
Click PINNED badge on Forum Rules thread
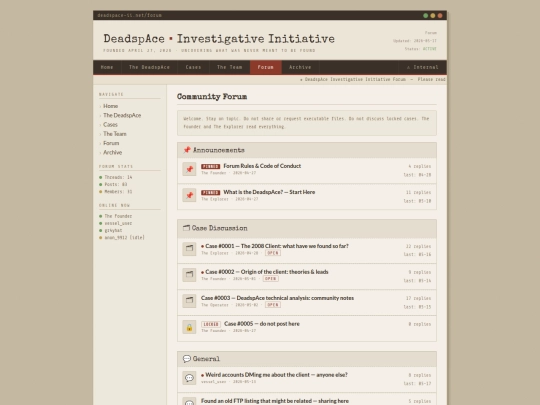[210, 166]
